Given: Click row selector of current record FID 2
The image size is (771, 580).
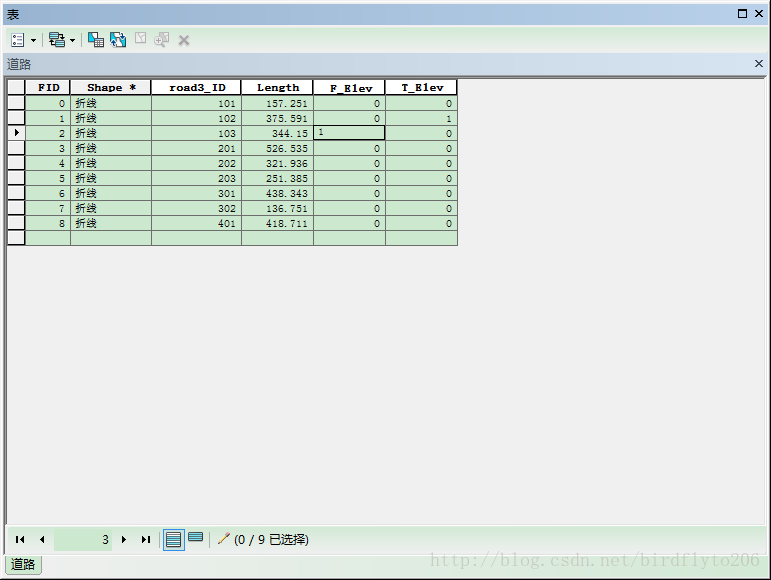Looking at the screenshot, I should [16, 133].
